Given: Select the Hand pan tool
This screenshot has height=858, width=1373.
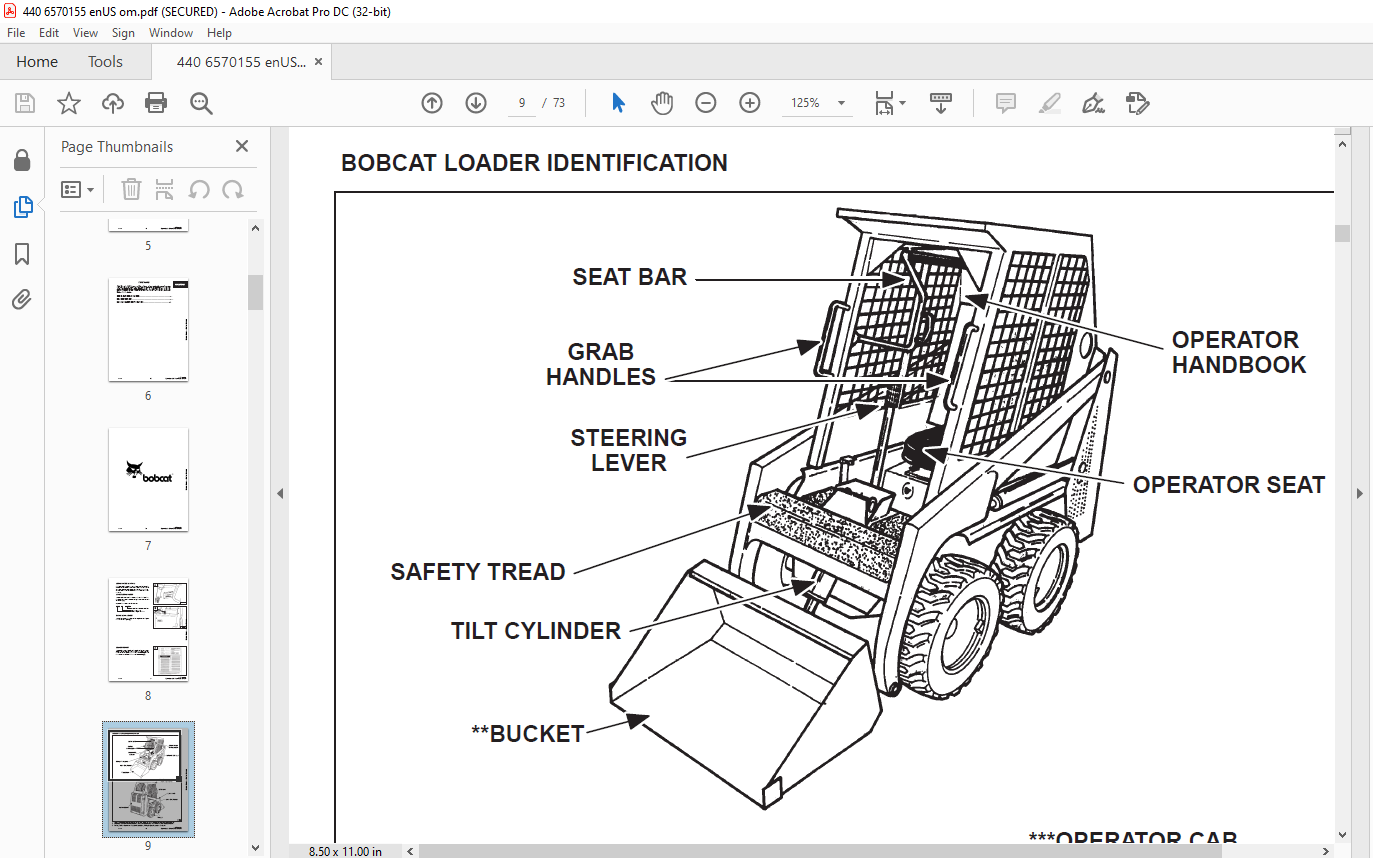Looking at the screenshot, I should [x=662, y=103].
